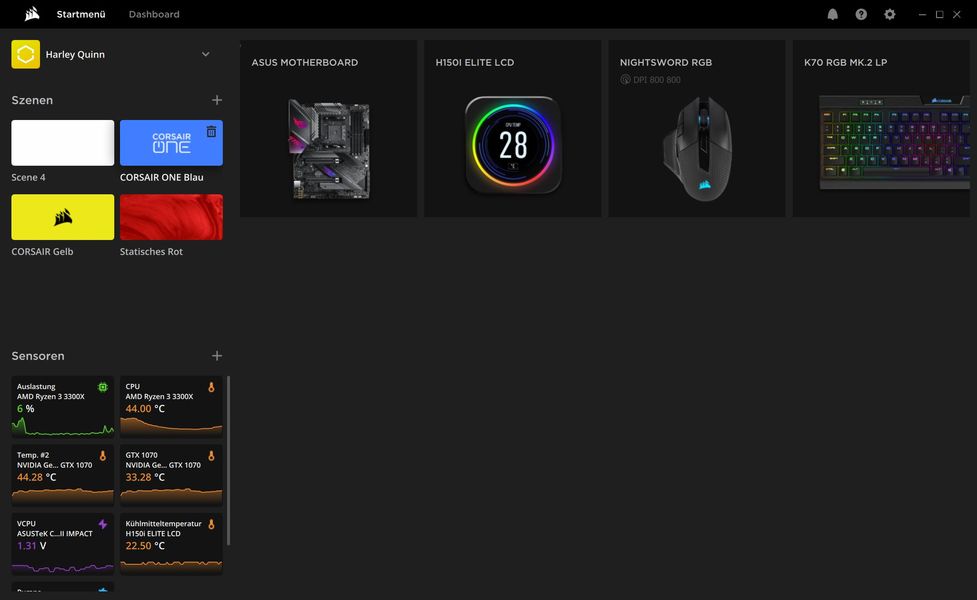Viewport: 977px width, 600px height.
Task: Add a new sensor with plus icon
Action: [217, 356]
